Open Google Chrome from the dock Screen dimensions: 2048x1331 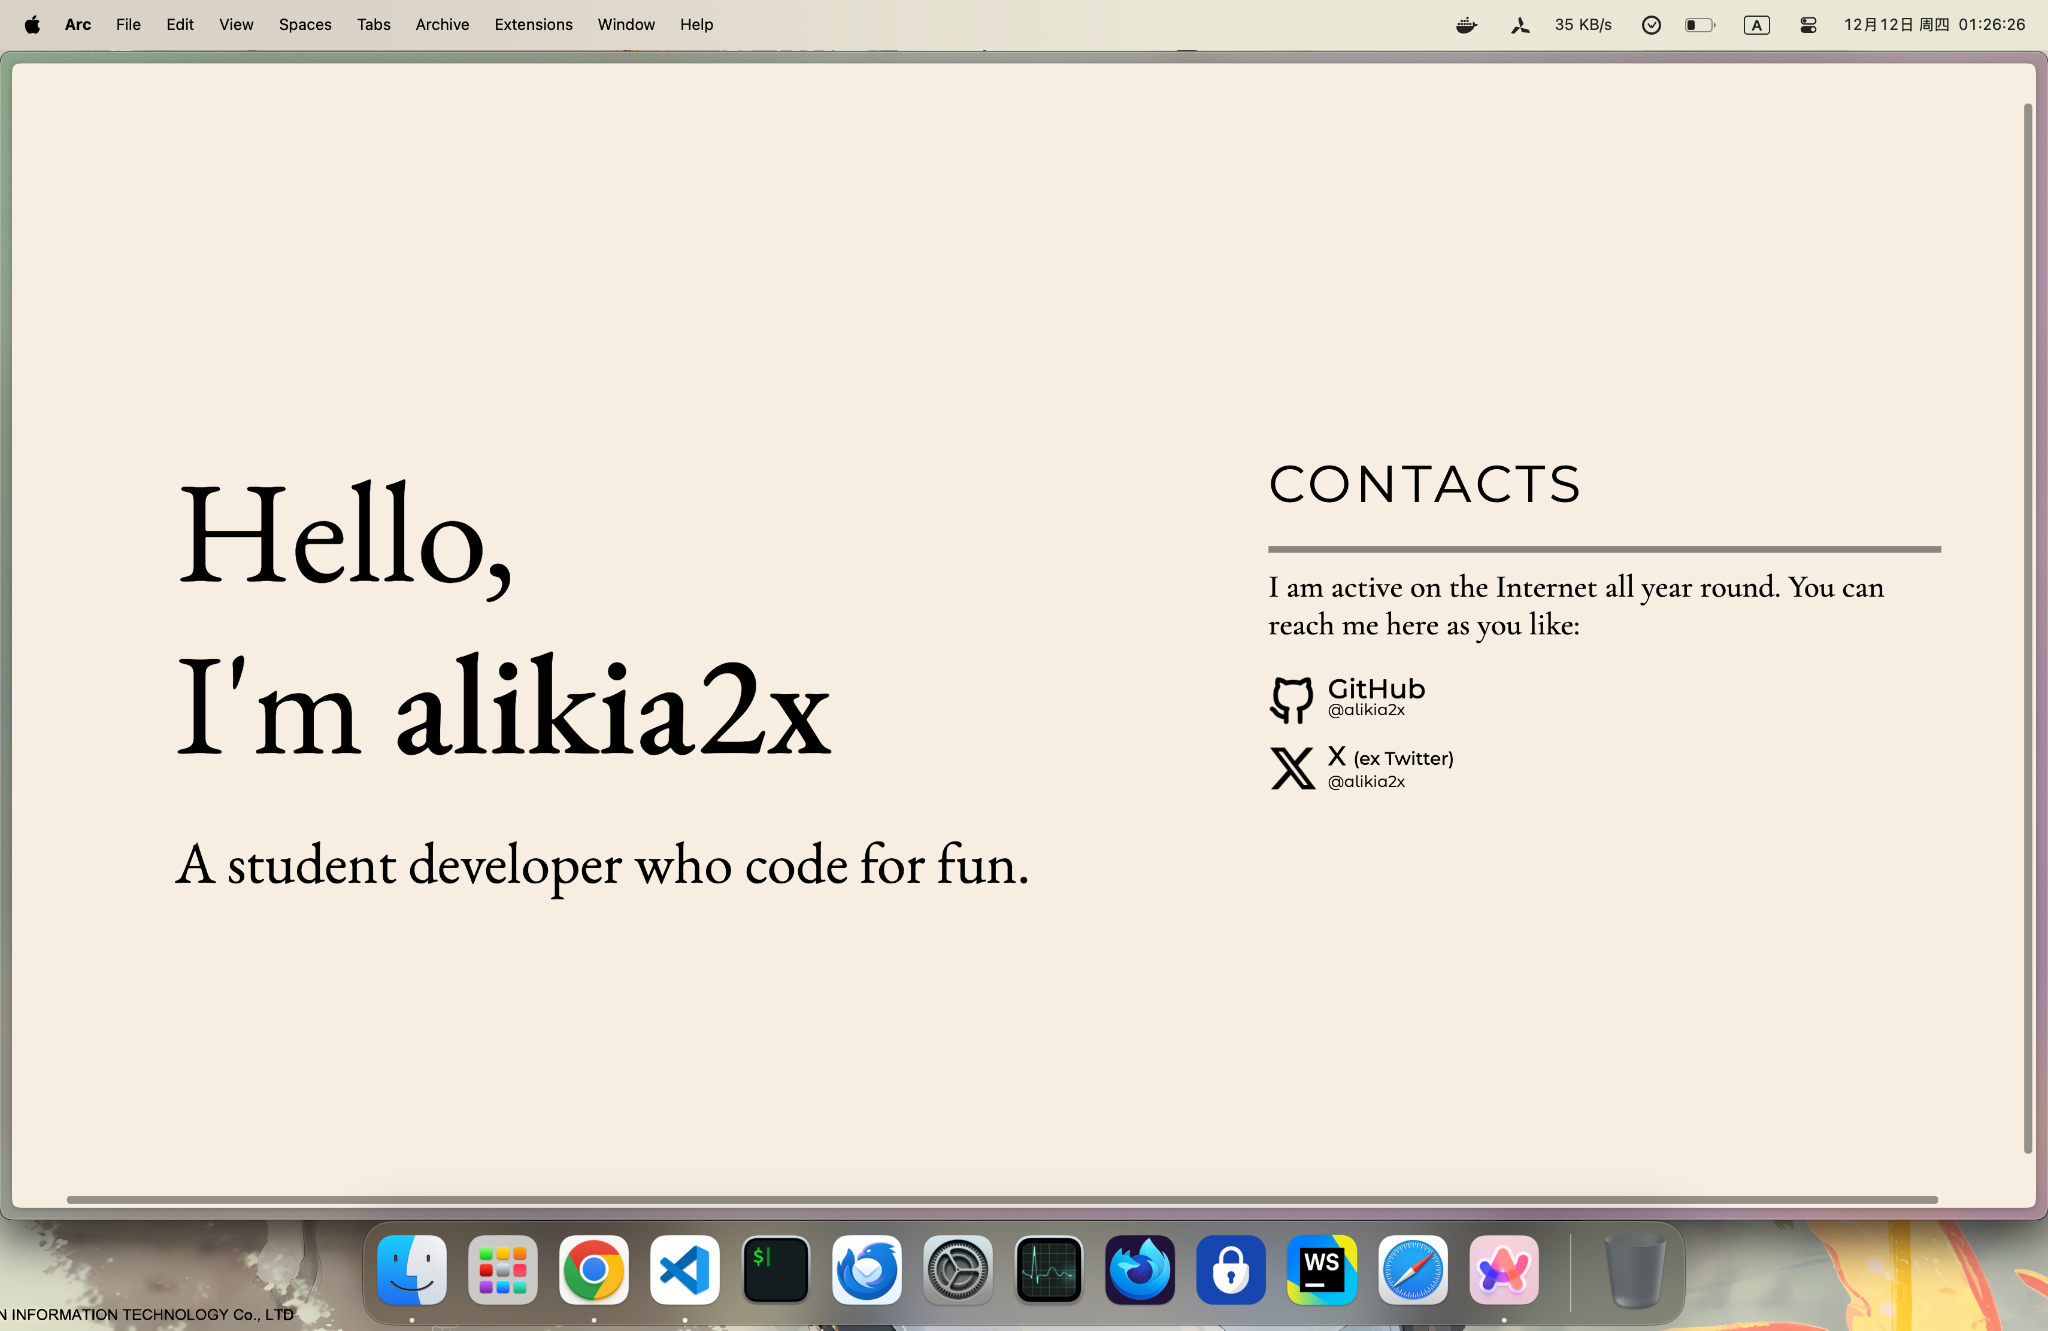(x=594, y=1270)
